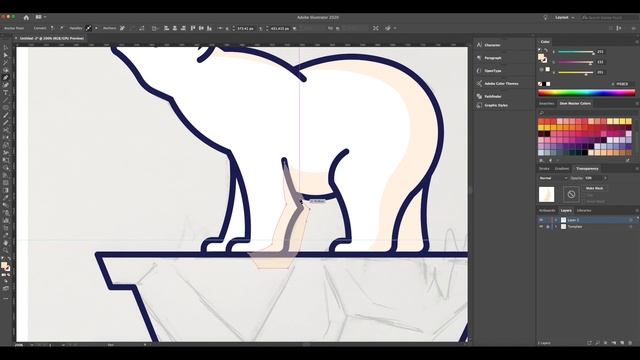Click the Home icon in top bar
640x360 pixels.
pyautogui.click(x=26, y=17)
